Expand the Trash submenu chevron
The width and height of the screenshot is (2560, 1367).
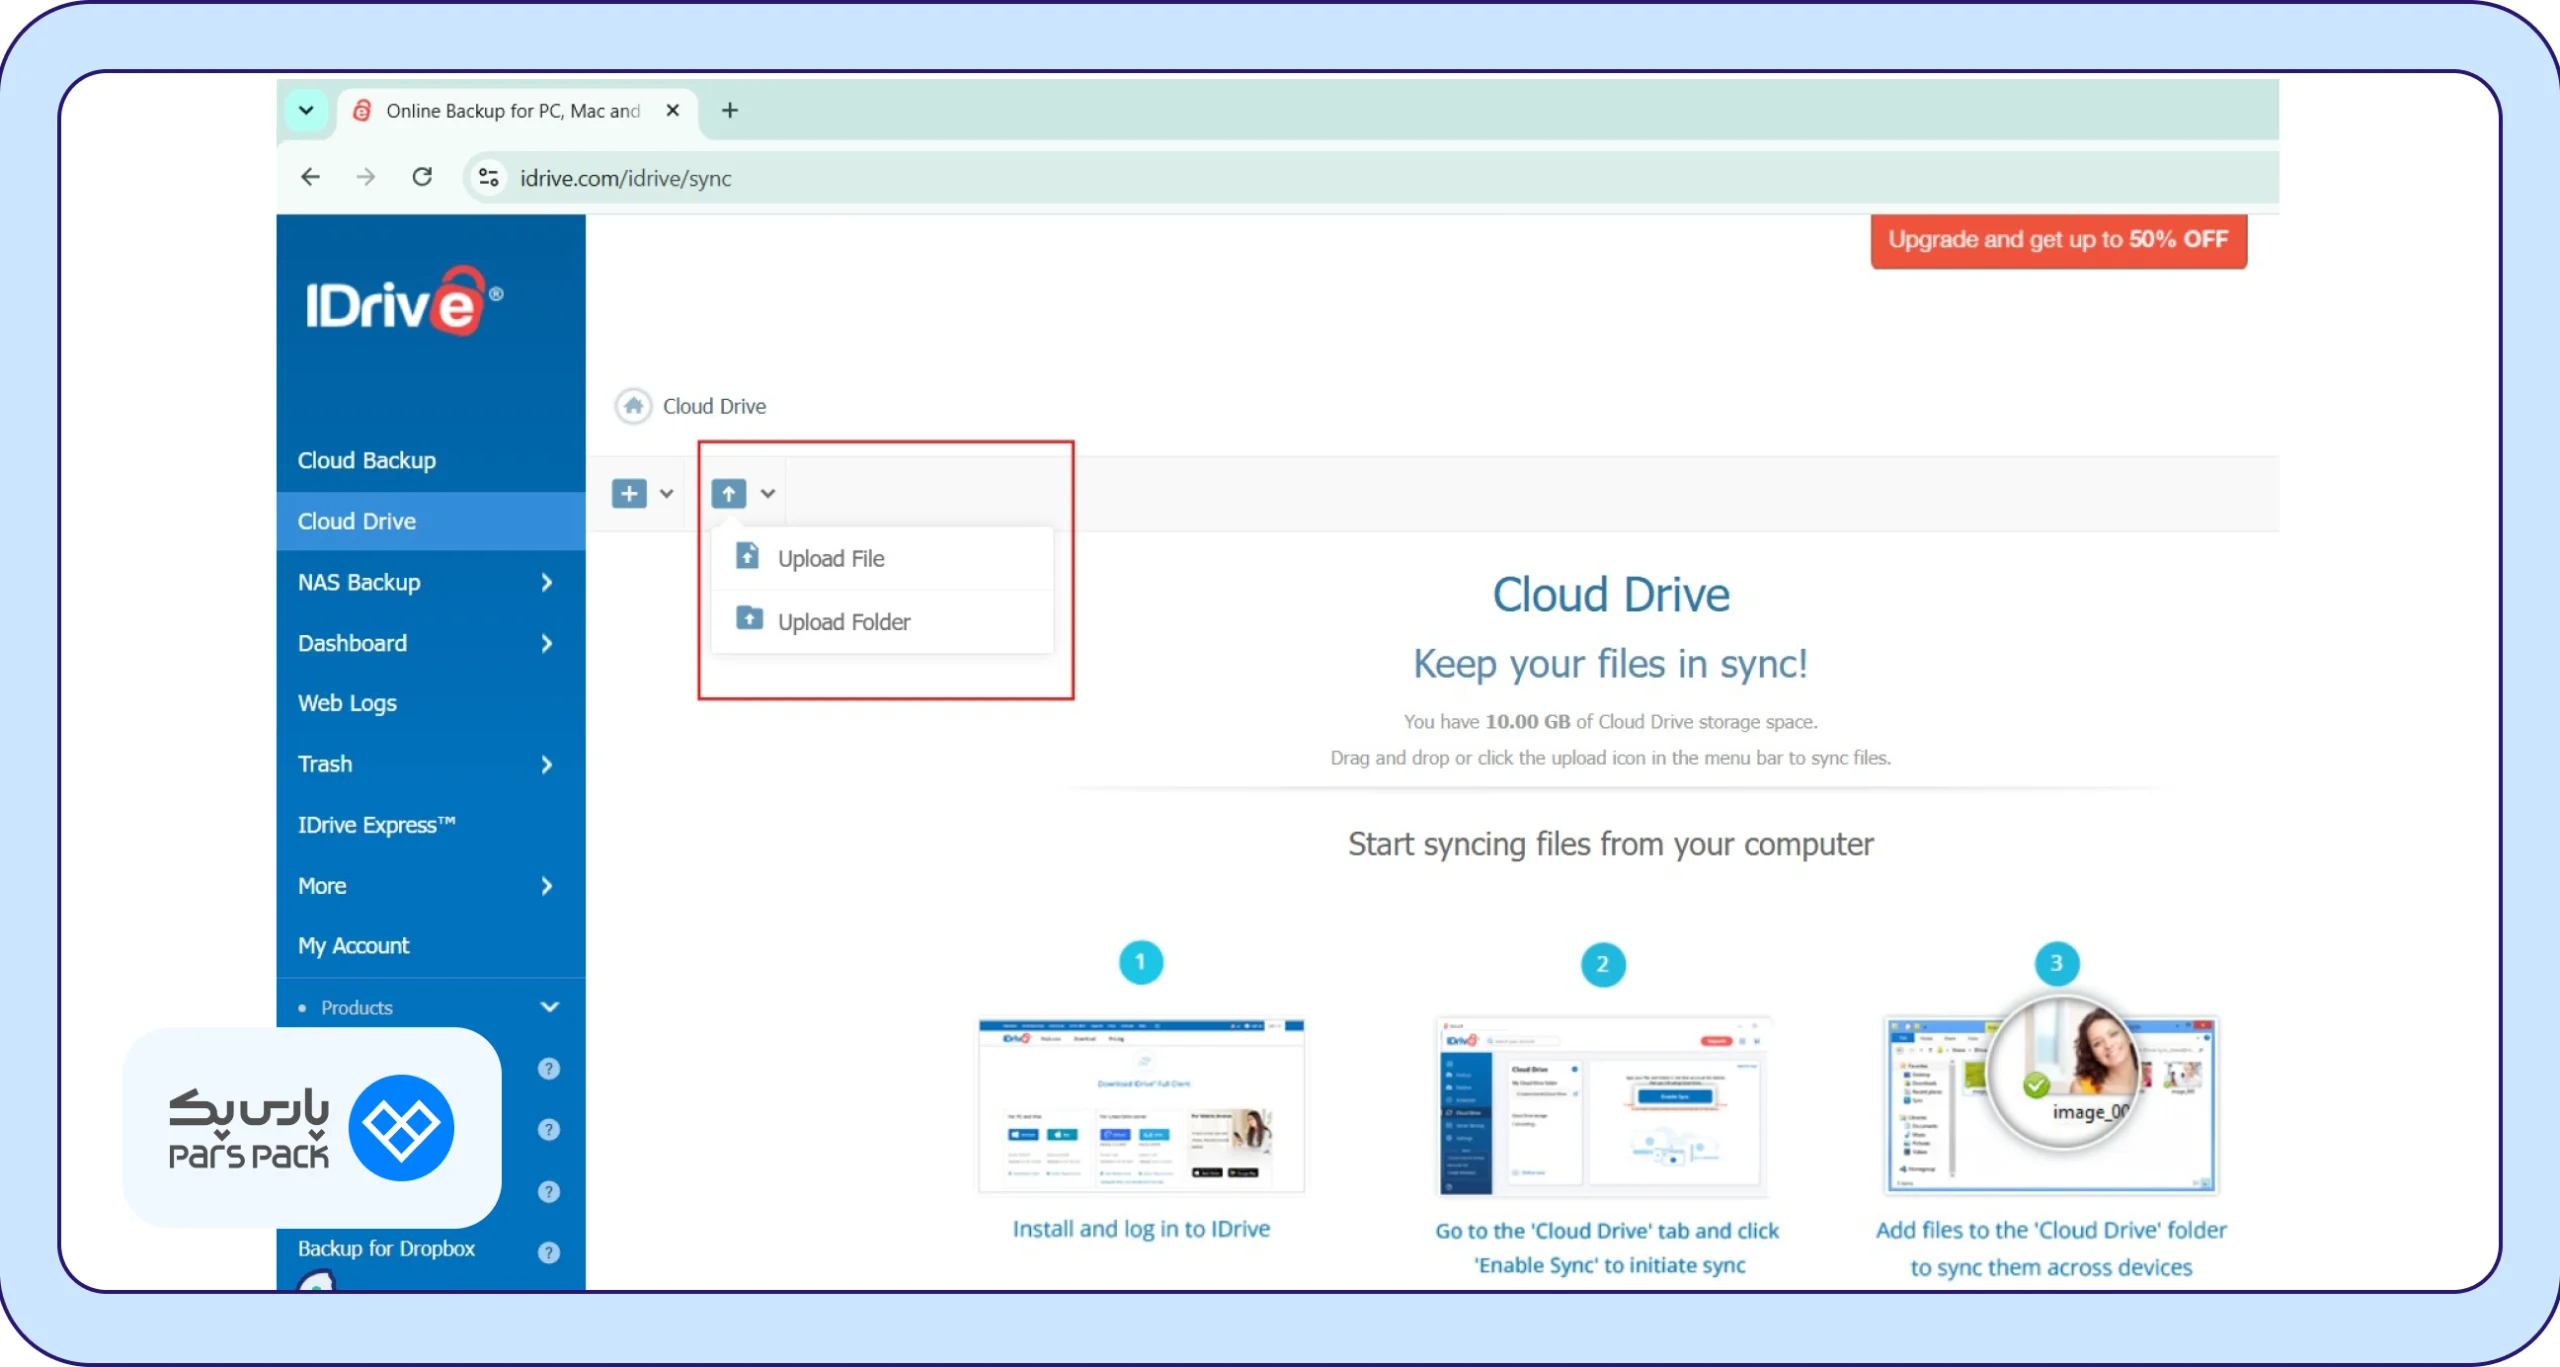pyautogui.click(x=546, y=765)
